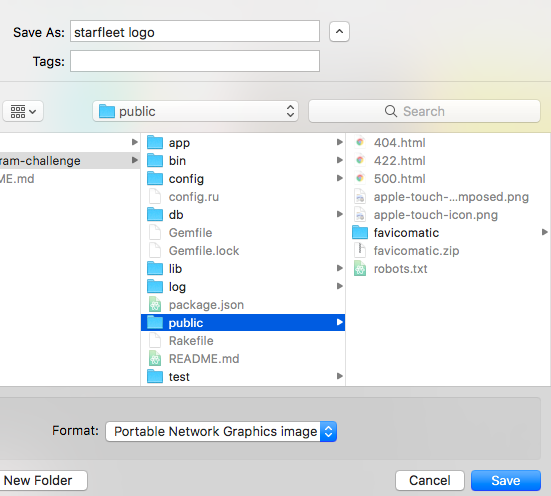Click the Save As filename field
This screenshot has width=551, height=496.
tap(195, 32)
